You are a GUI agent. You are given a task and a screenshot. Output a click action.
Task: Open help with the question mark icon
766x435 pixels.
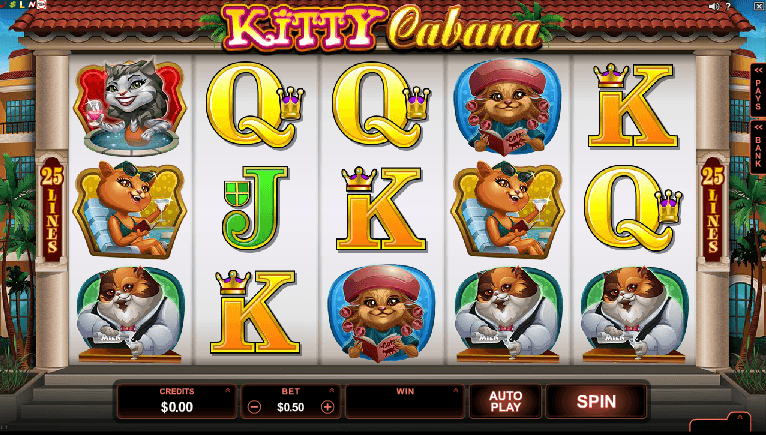[x=728, y=6]
